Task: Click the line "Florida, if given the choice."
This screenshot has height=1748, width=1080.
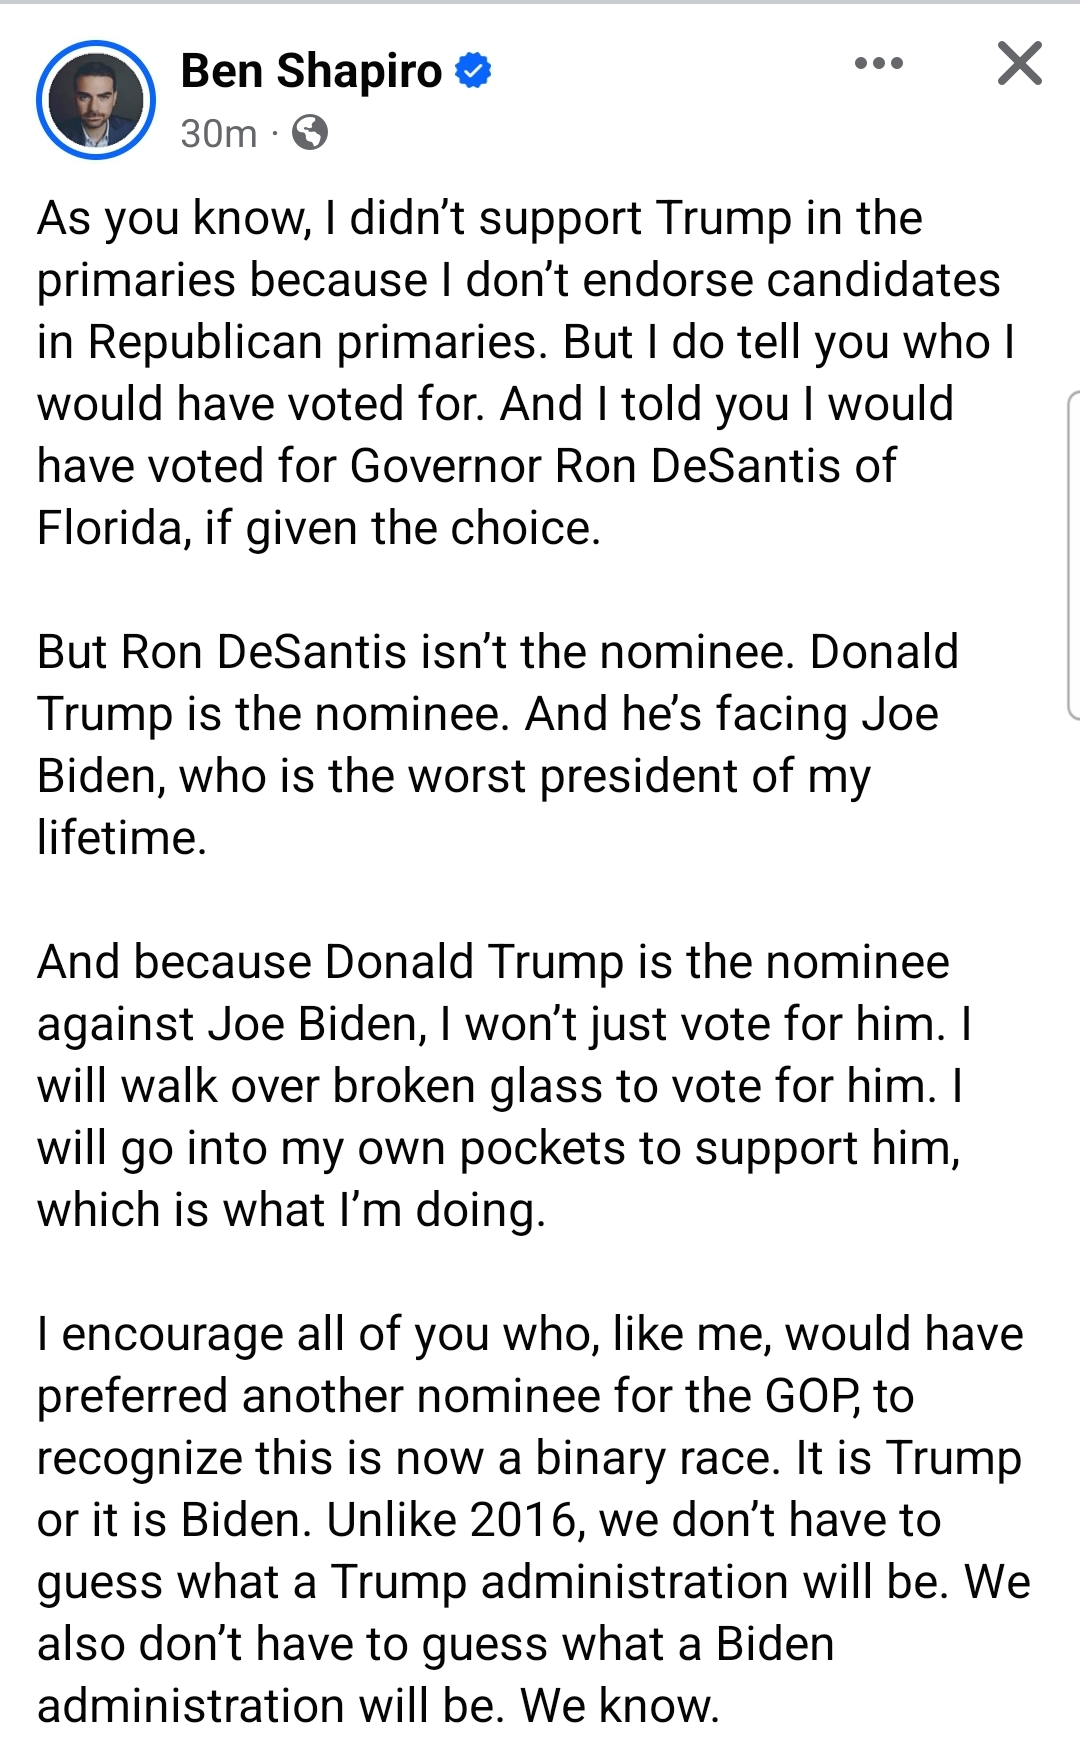Action: point(319,529)
